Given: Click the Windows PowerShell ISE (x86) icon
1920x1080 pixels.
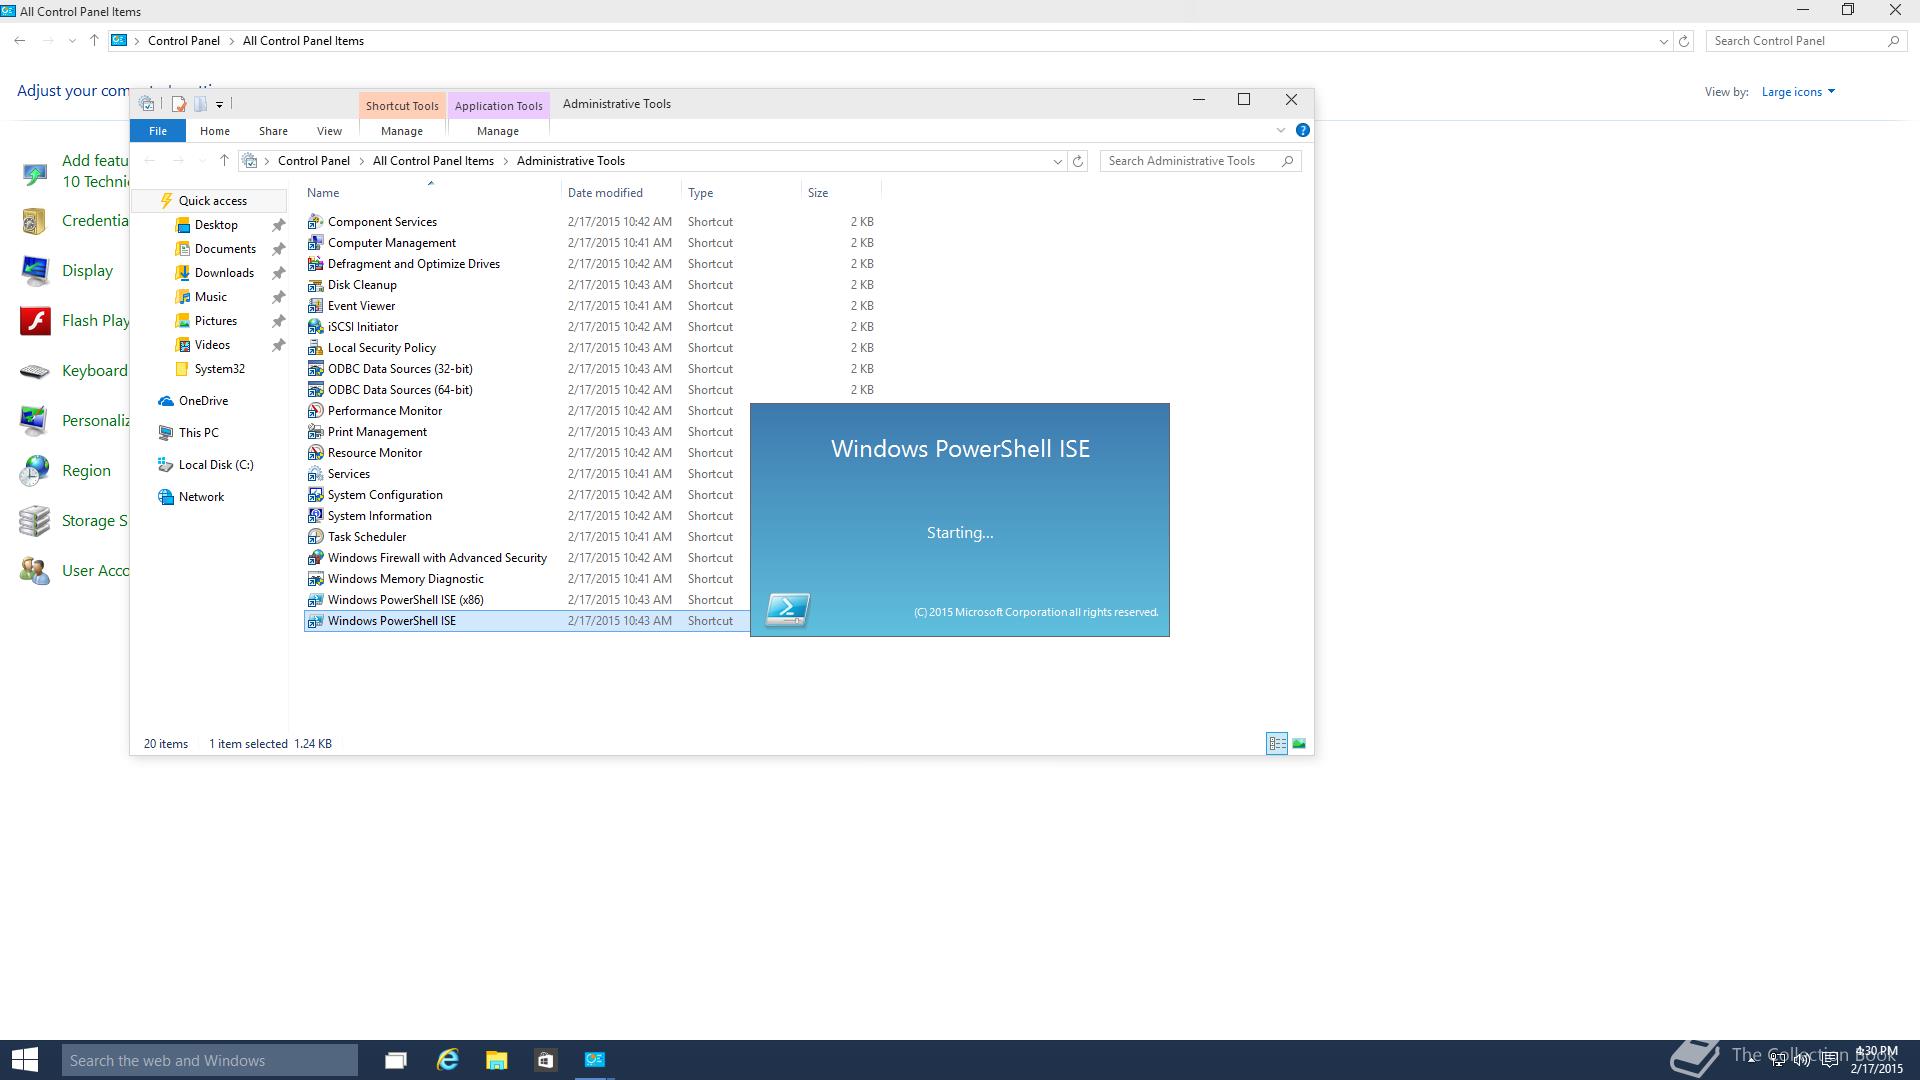Looking at the screenshot, I should point(315,600).
